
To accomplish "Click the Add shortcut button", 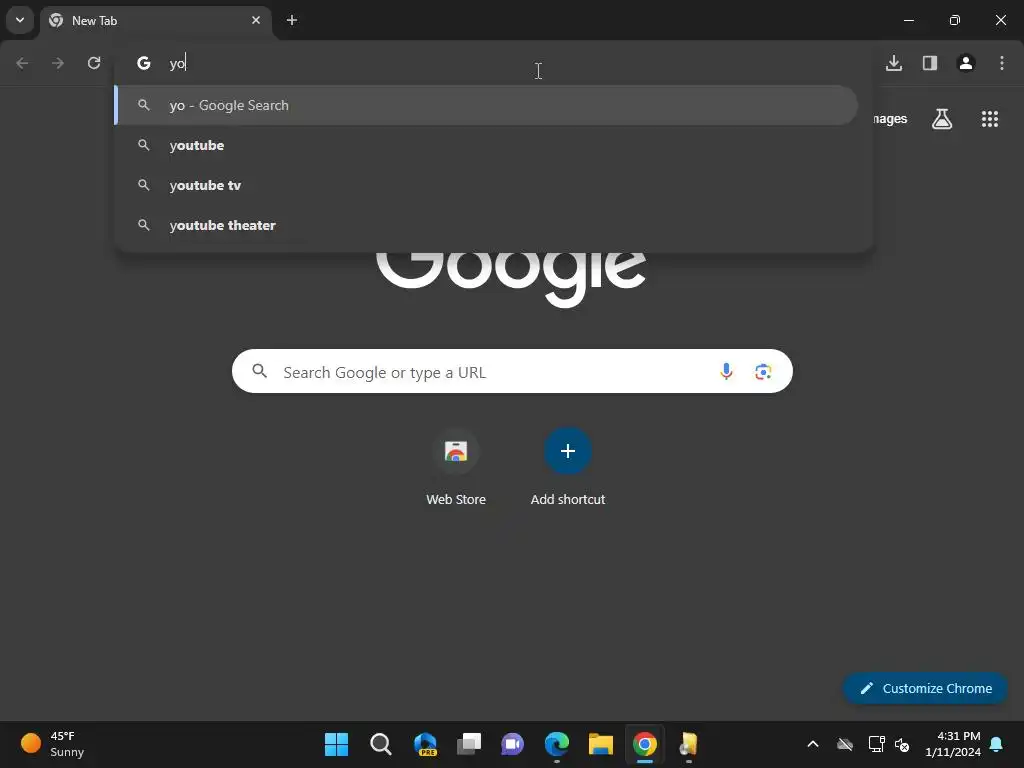I will tap(568, 468).
